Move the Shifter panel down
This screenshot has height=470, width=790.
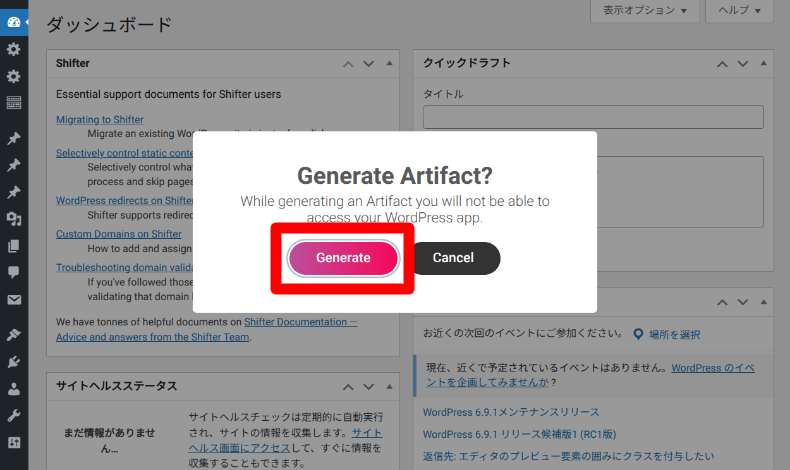pyautogui.click(x=369, y=64)
